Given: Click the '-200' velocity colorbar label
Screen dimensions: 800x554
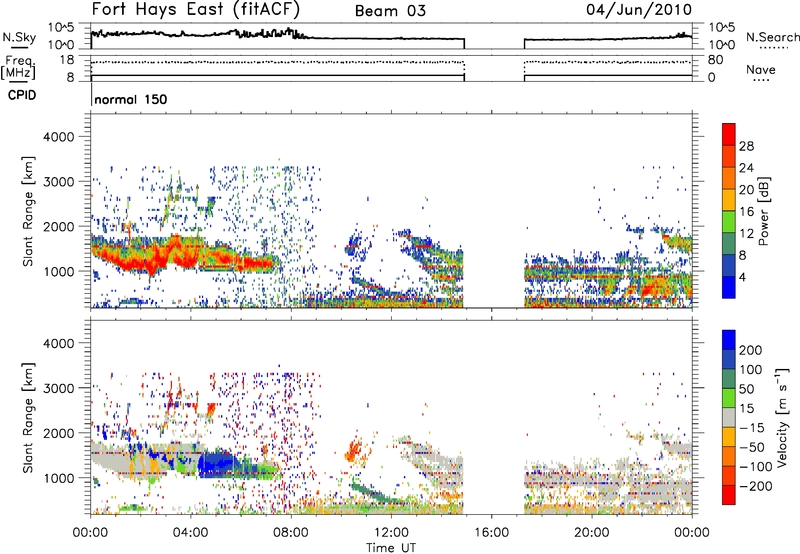Looking at the screenshot, I should click(x=754, y=486).
